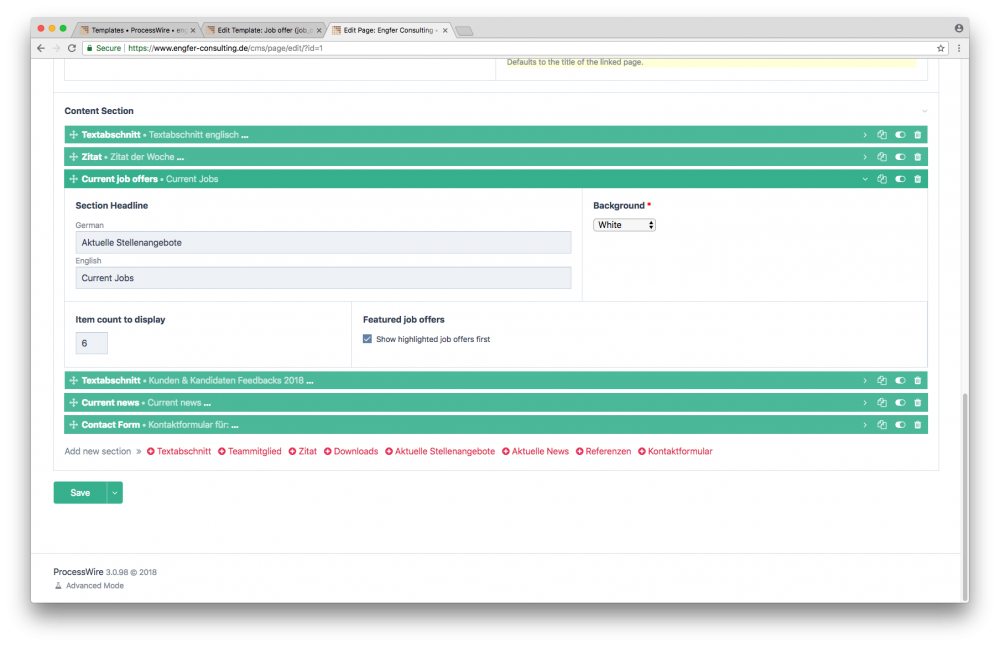This screenshot has width=1000, height=647.
Task: Clone the Textabschnitt englisch section
Action: 882,135
